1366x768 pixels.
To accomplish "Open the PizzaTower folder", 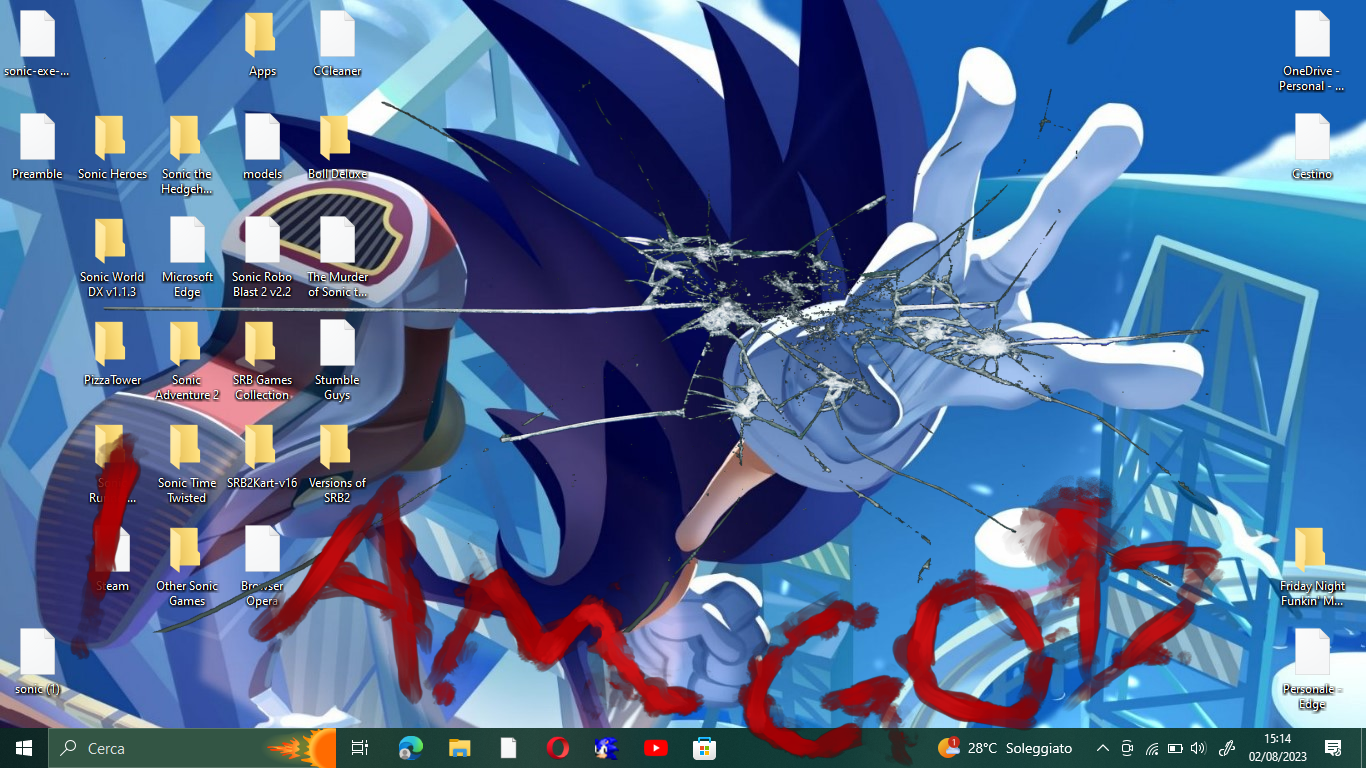I will coord(112,354).
